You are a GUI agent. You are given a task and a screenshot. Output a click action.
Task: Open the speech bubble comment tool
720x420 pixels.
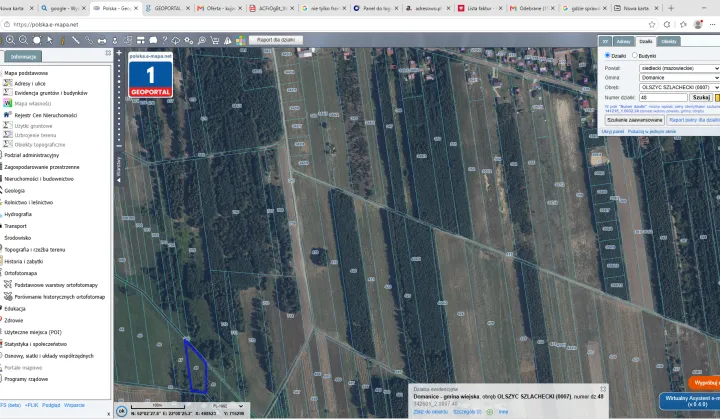pos(153,40)
